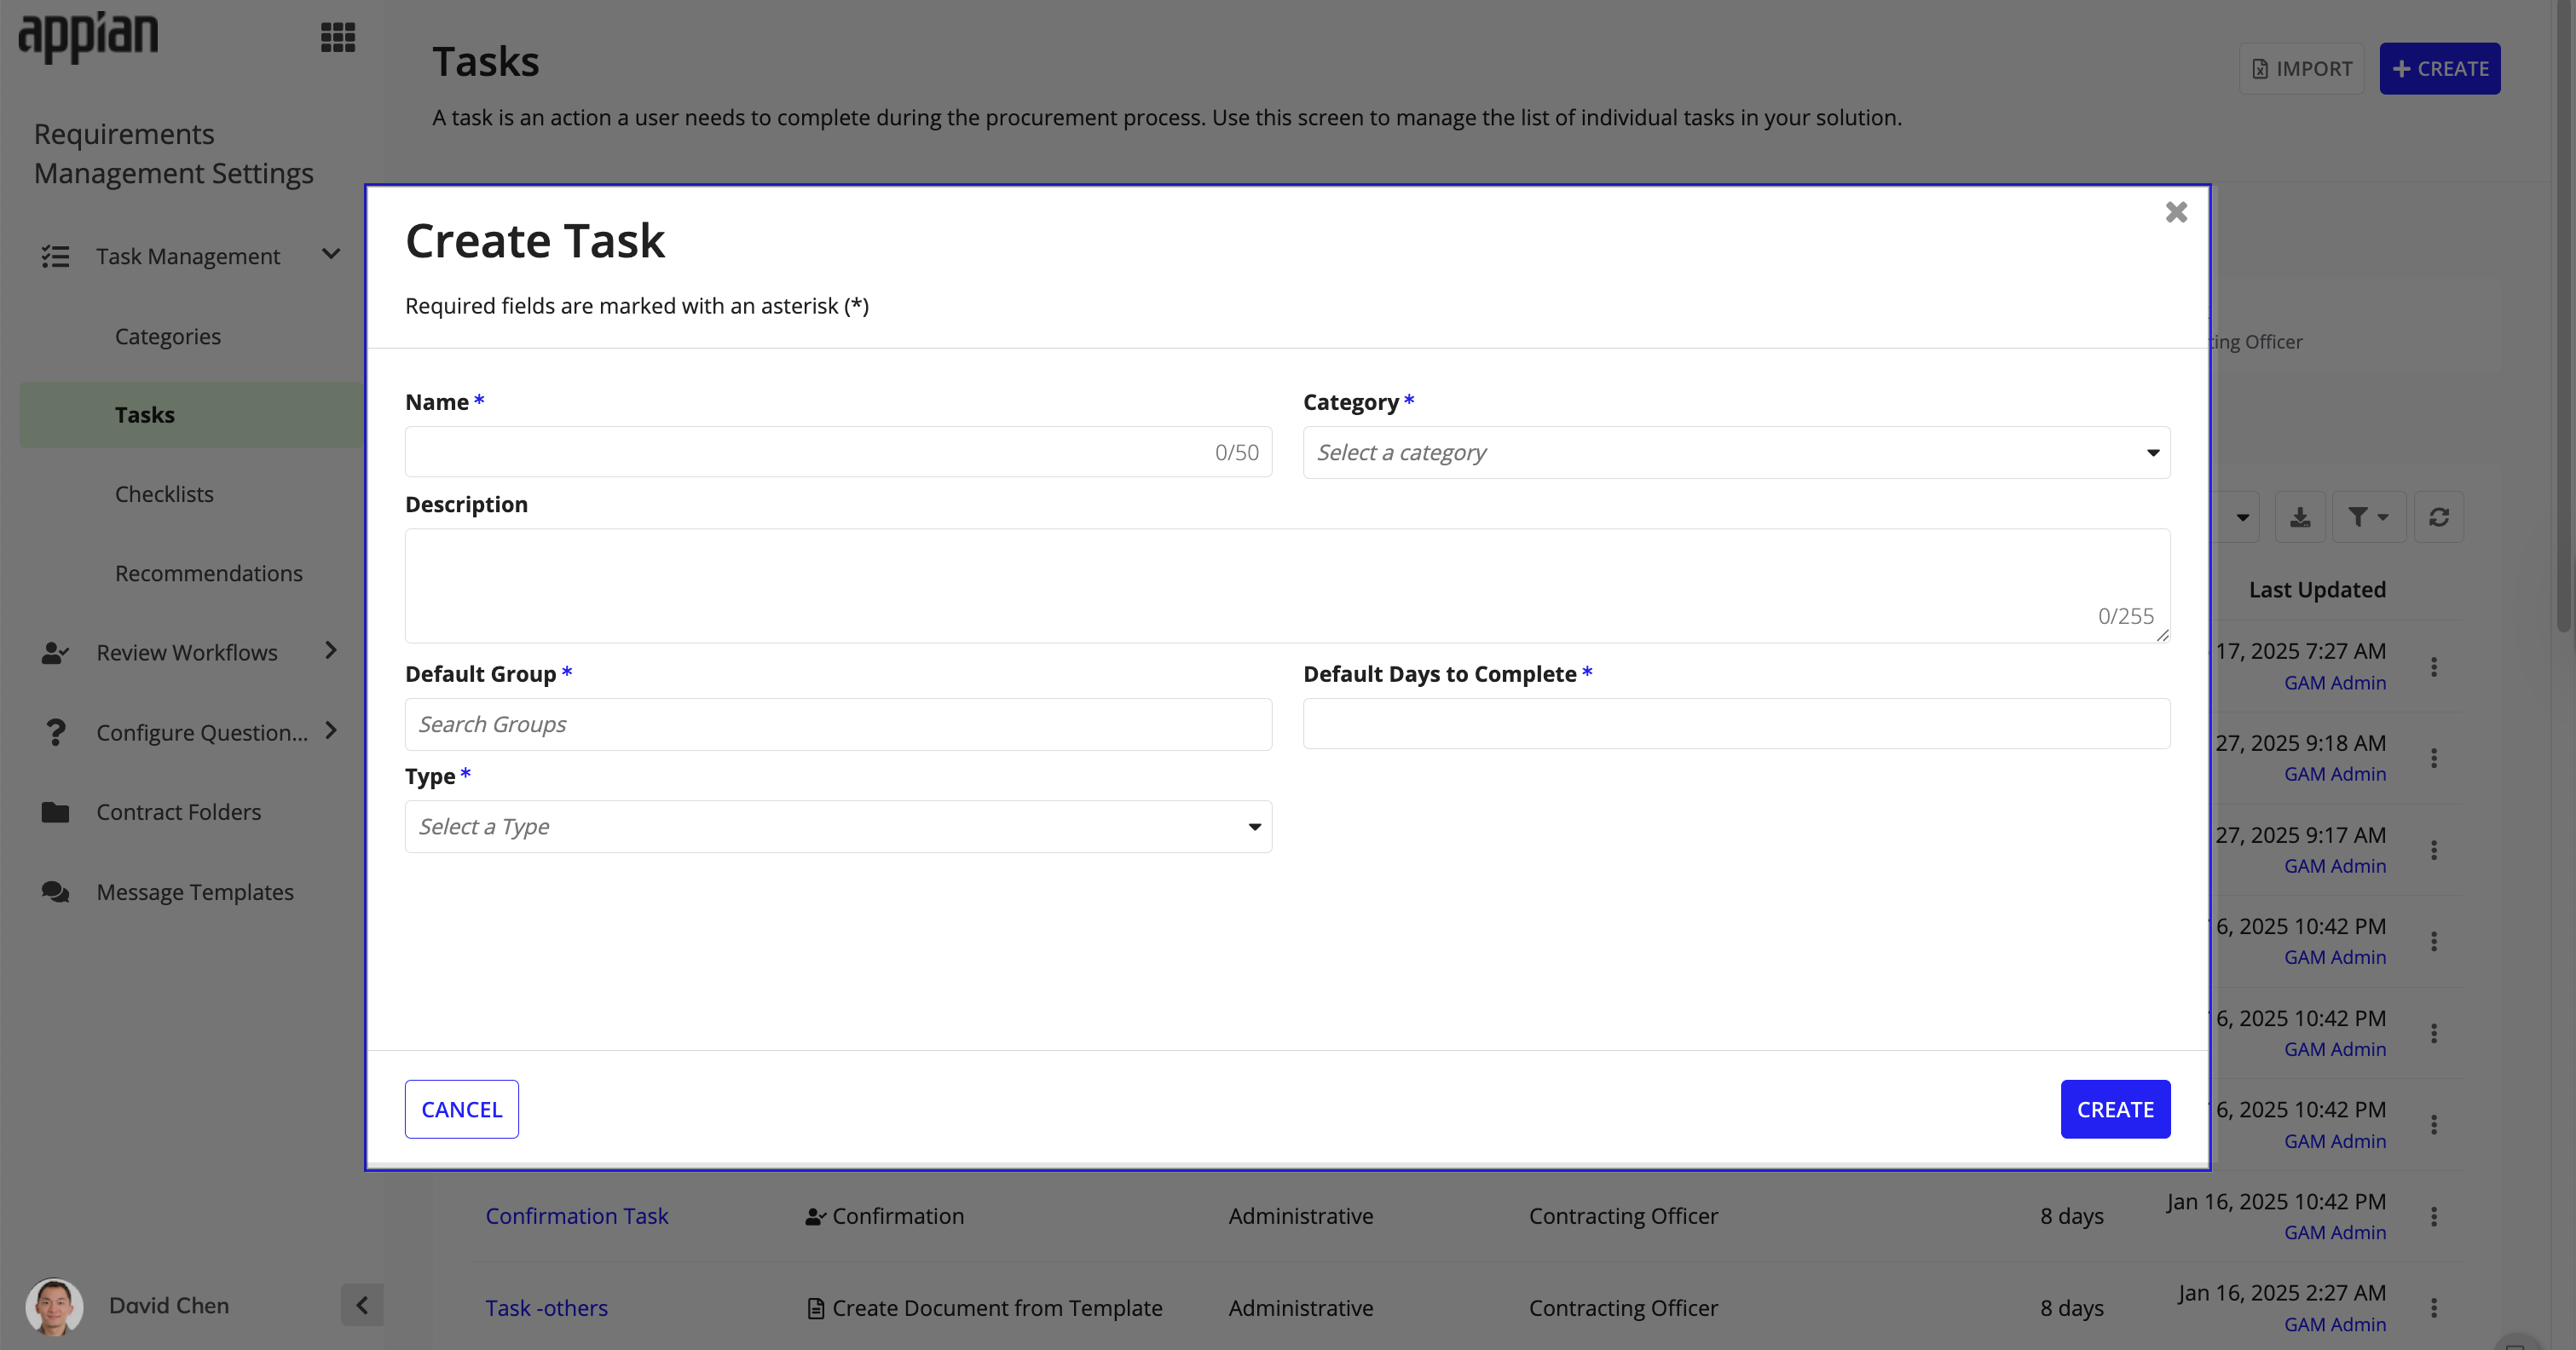Open the Category dropdown

[1736, 453]
